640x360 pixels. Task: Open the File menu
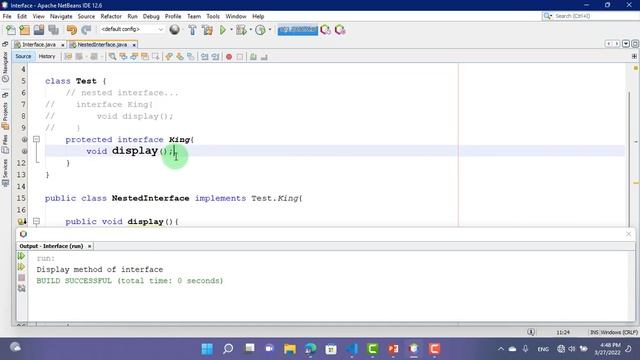tap(7, 16)
